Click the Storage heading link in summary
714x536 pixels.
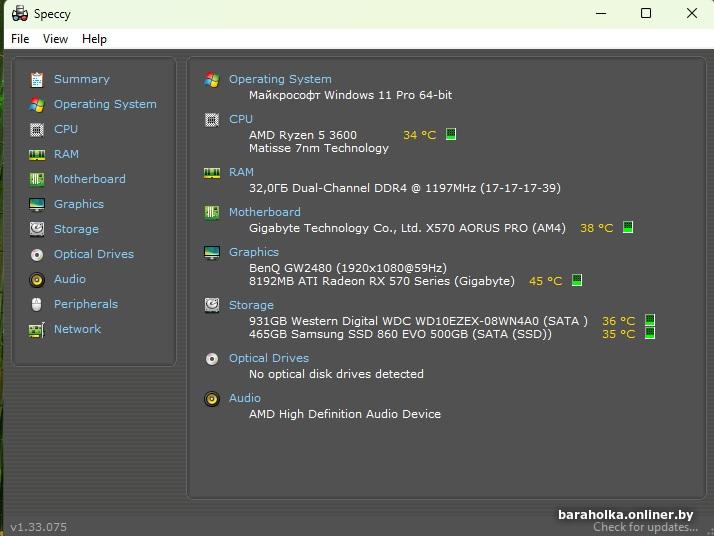tap(251, 305)
